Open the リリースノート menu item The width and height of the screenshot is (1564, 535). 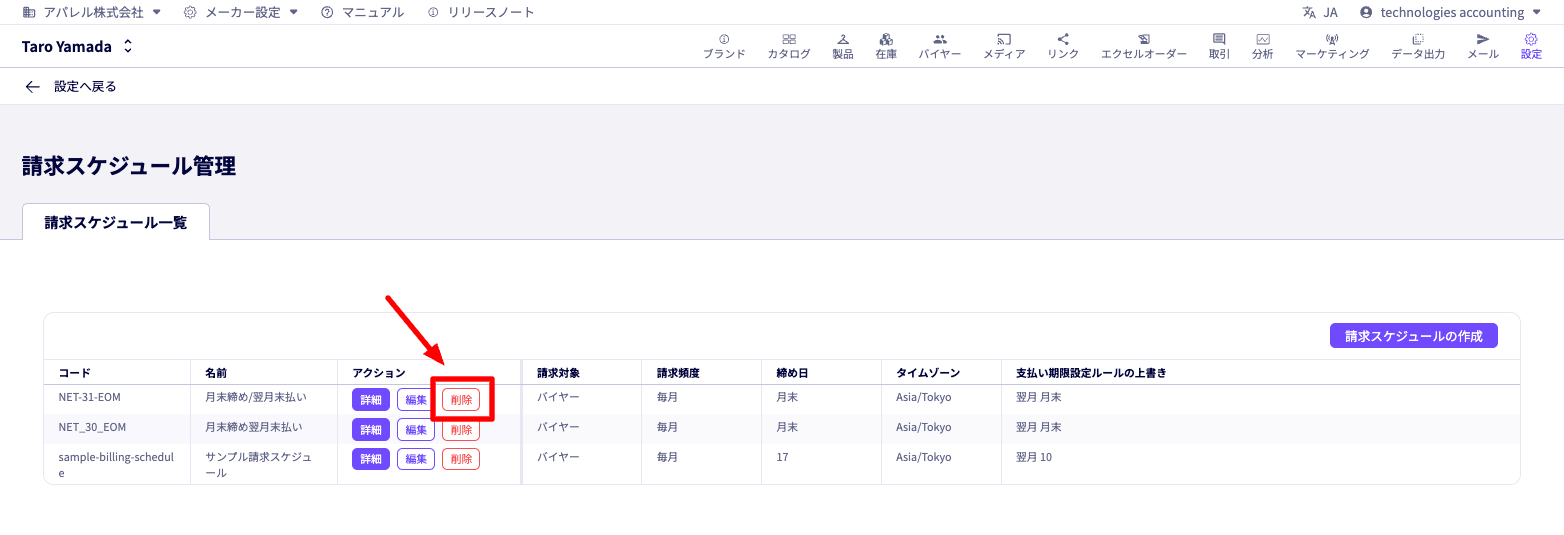[x=491, y=12]
